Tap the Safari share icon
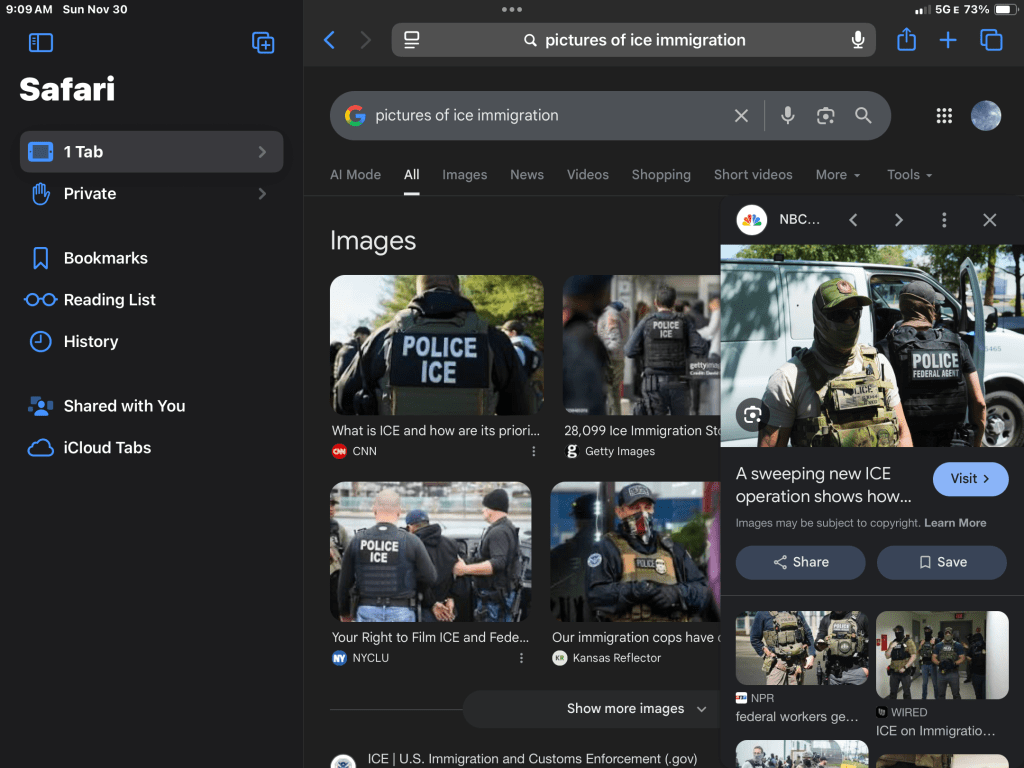 point(906,40)
